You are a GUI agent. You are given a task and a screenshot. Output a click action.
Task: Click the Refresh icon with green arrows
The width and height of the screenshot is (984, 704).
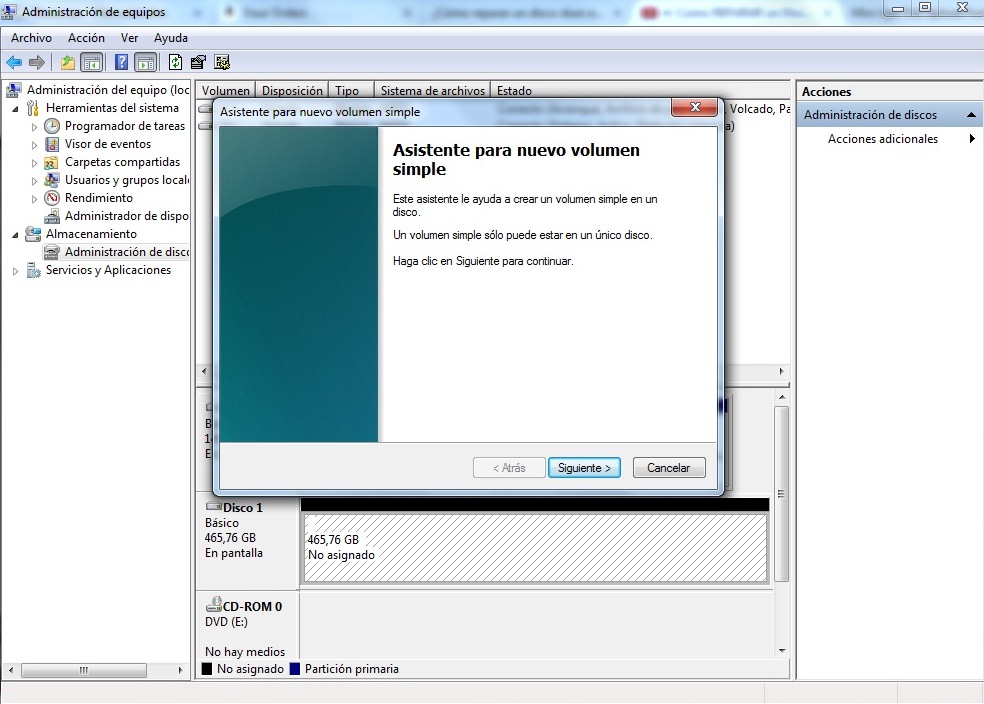pyautogui.click(x=176, y=62)
